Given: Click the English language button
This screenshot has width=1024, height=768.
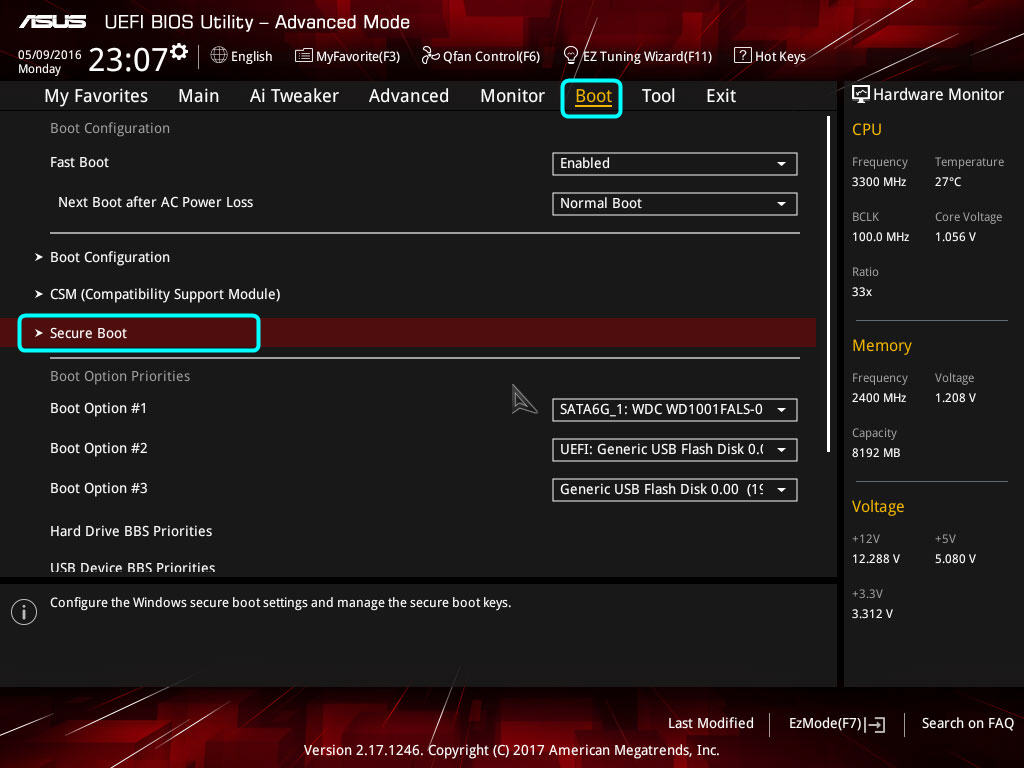Looking at the screenshot, I should 251,56.
